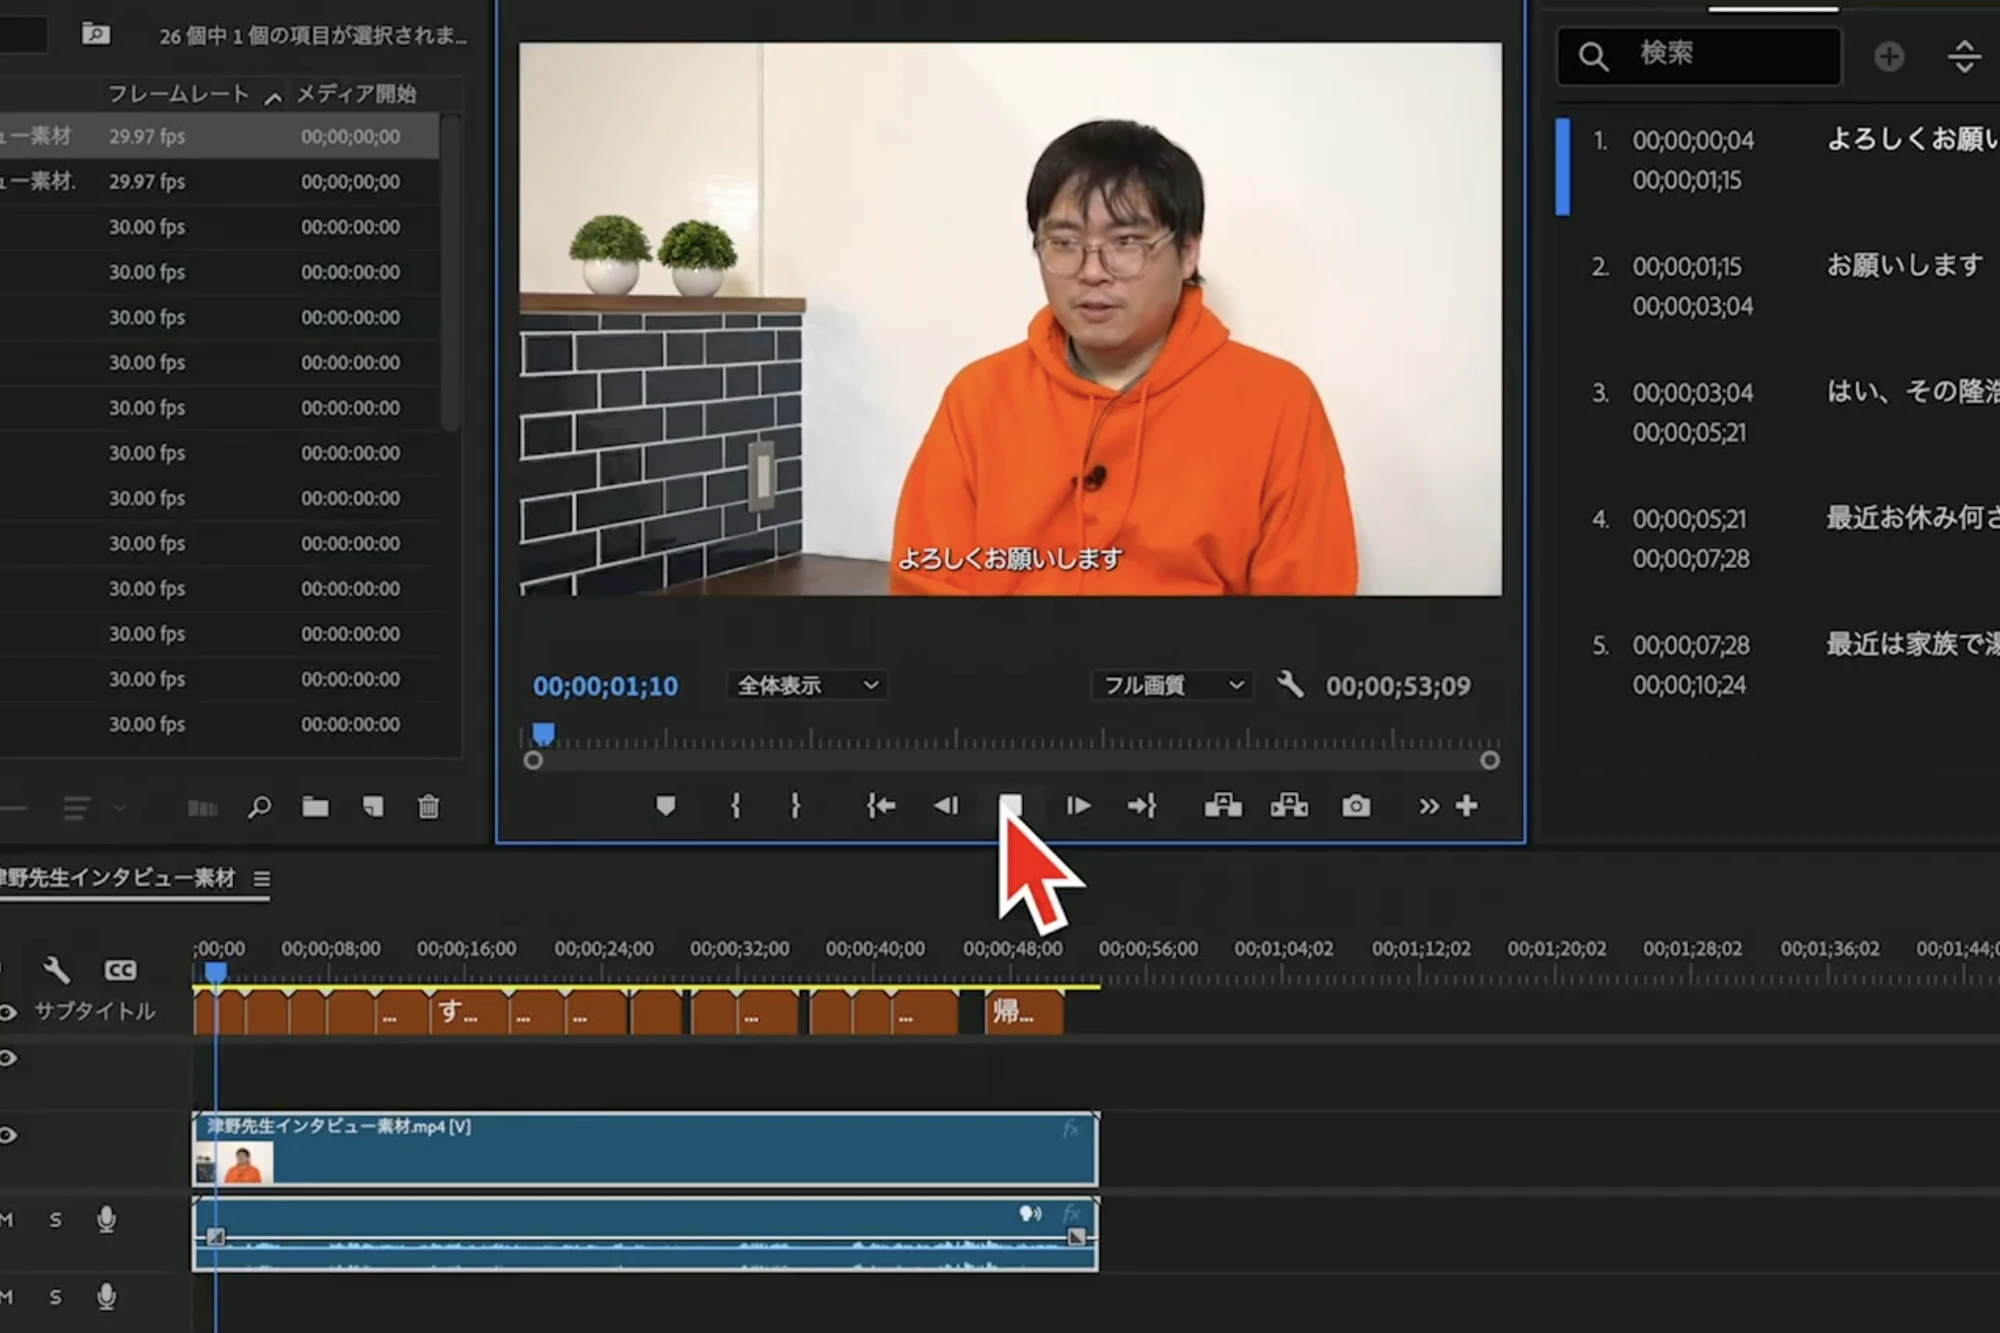
Task: Click the Go to In point button
Action: [880, 806]
